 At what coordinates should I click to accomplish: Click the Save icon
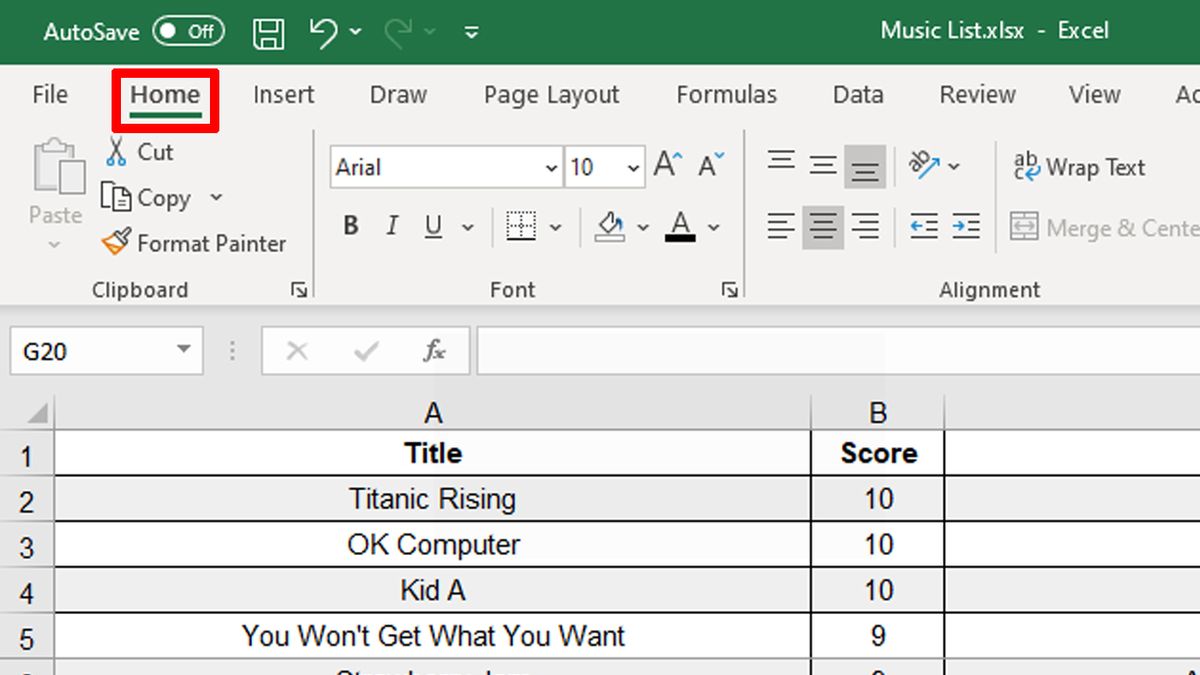point(268,31)
